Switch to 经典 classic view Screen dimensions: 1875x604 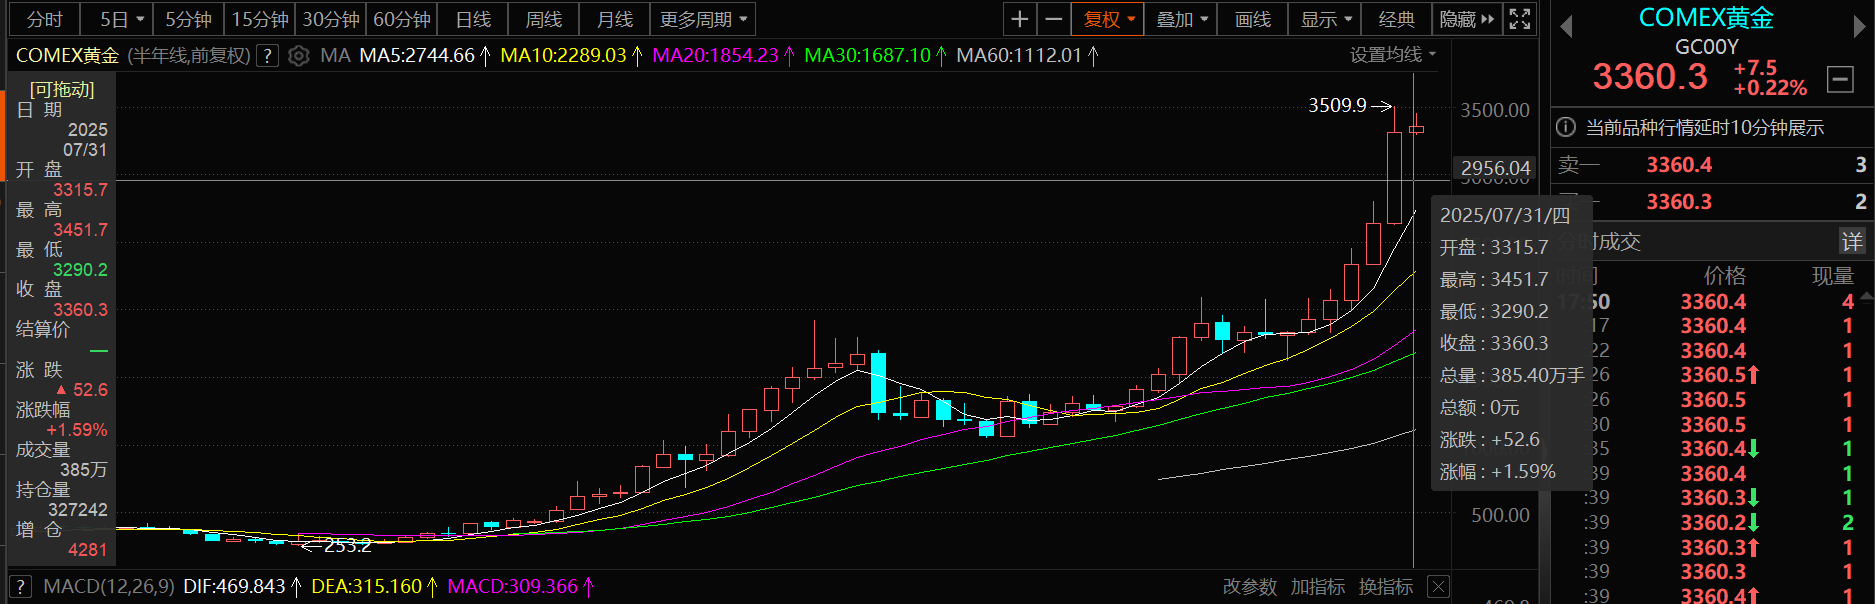point(1396,19)
